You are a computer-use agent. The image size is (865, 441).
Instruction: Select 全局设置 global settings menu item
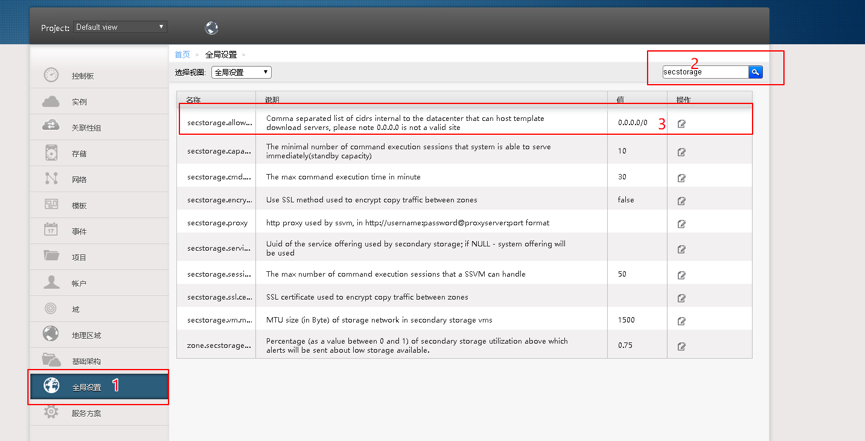coord(86,387)
